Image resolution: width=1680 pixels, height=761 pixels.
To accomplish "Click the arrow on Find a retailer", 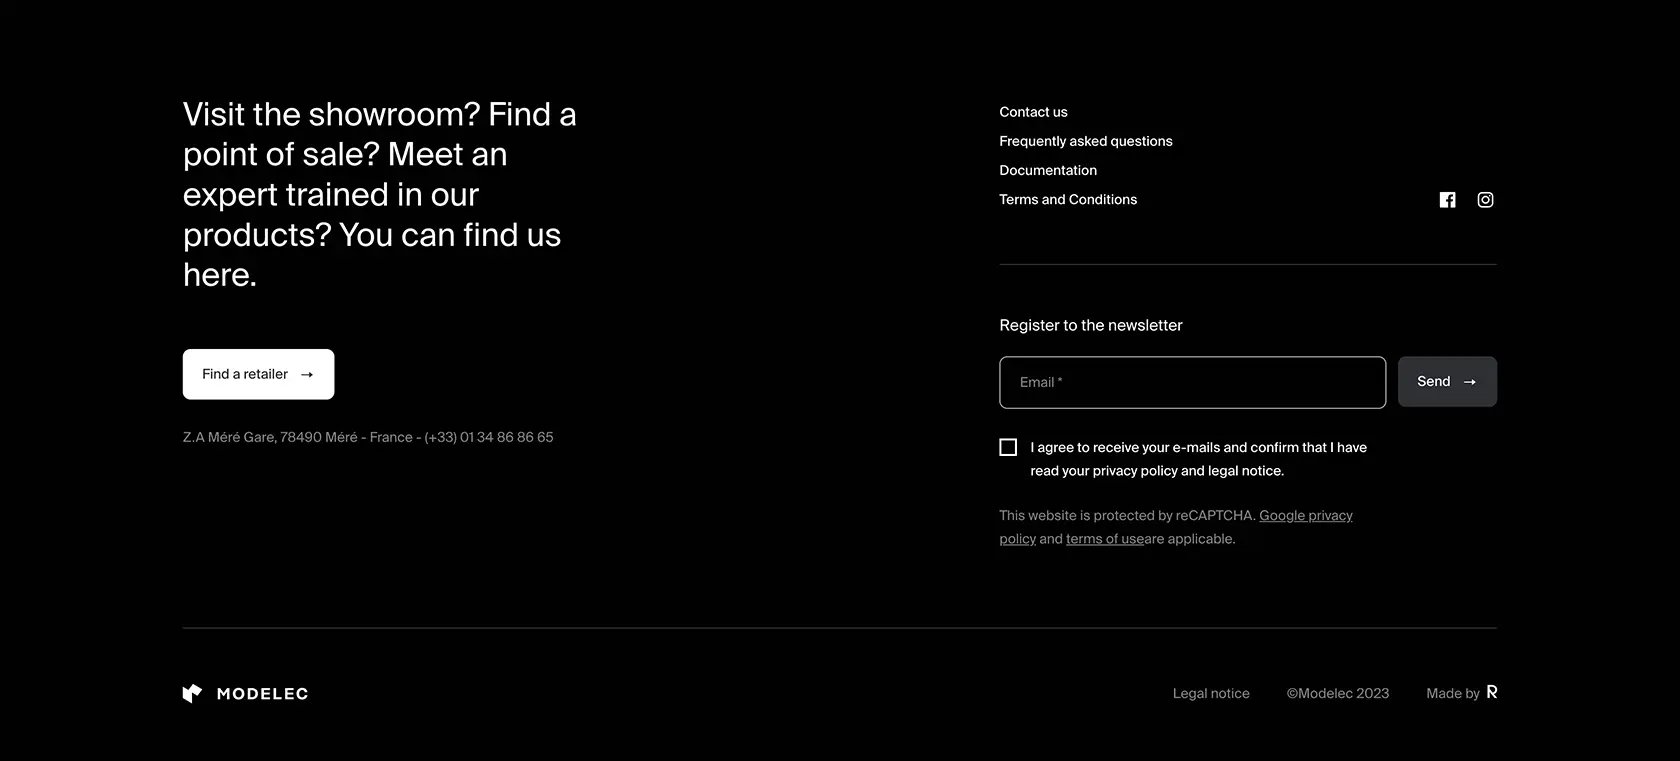I will (x=307, y=375).
